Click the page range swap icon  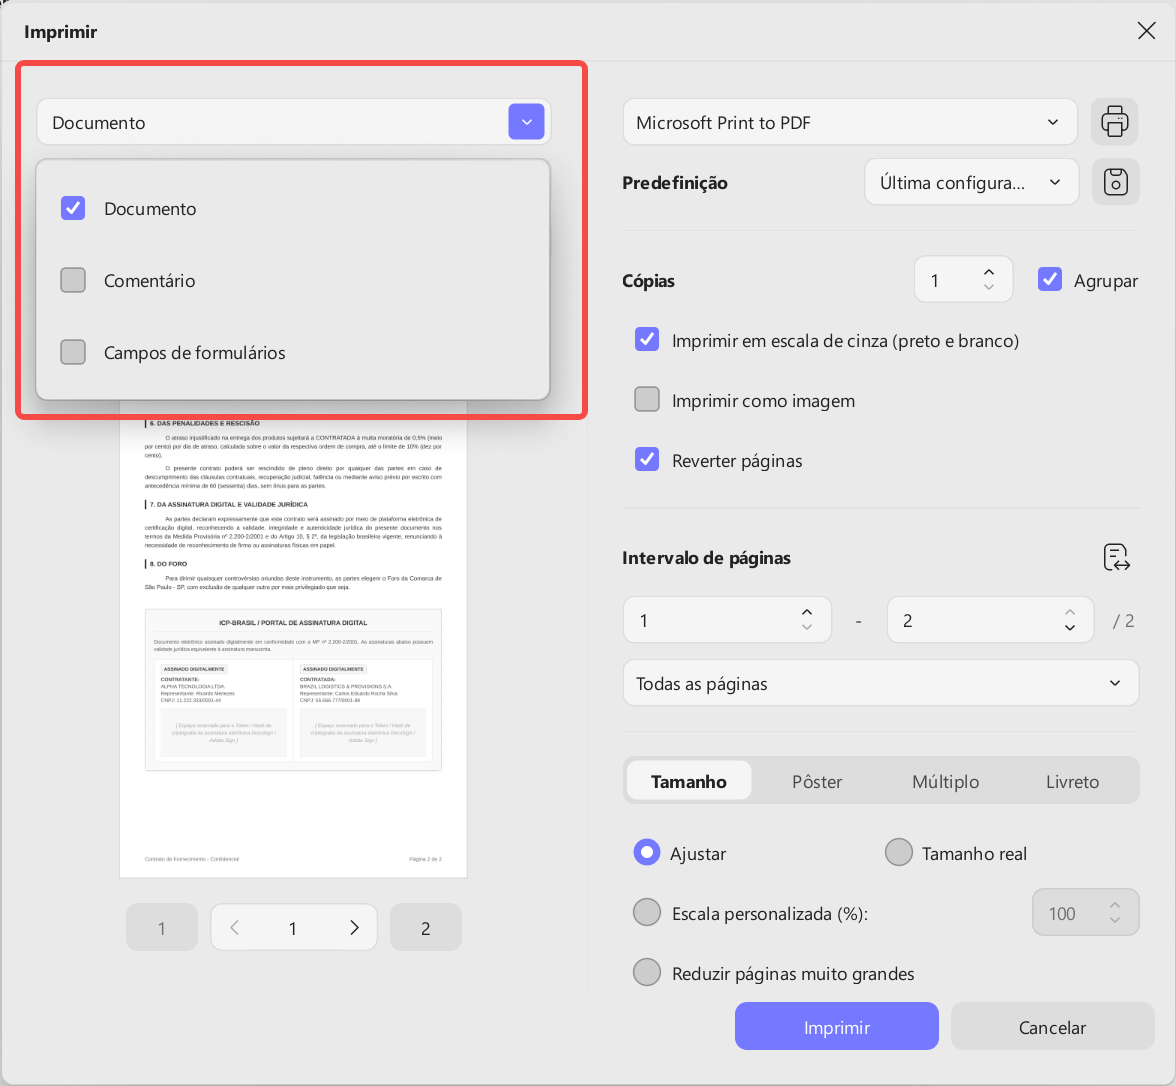tap(1116, 557)
